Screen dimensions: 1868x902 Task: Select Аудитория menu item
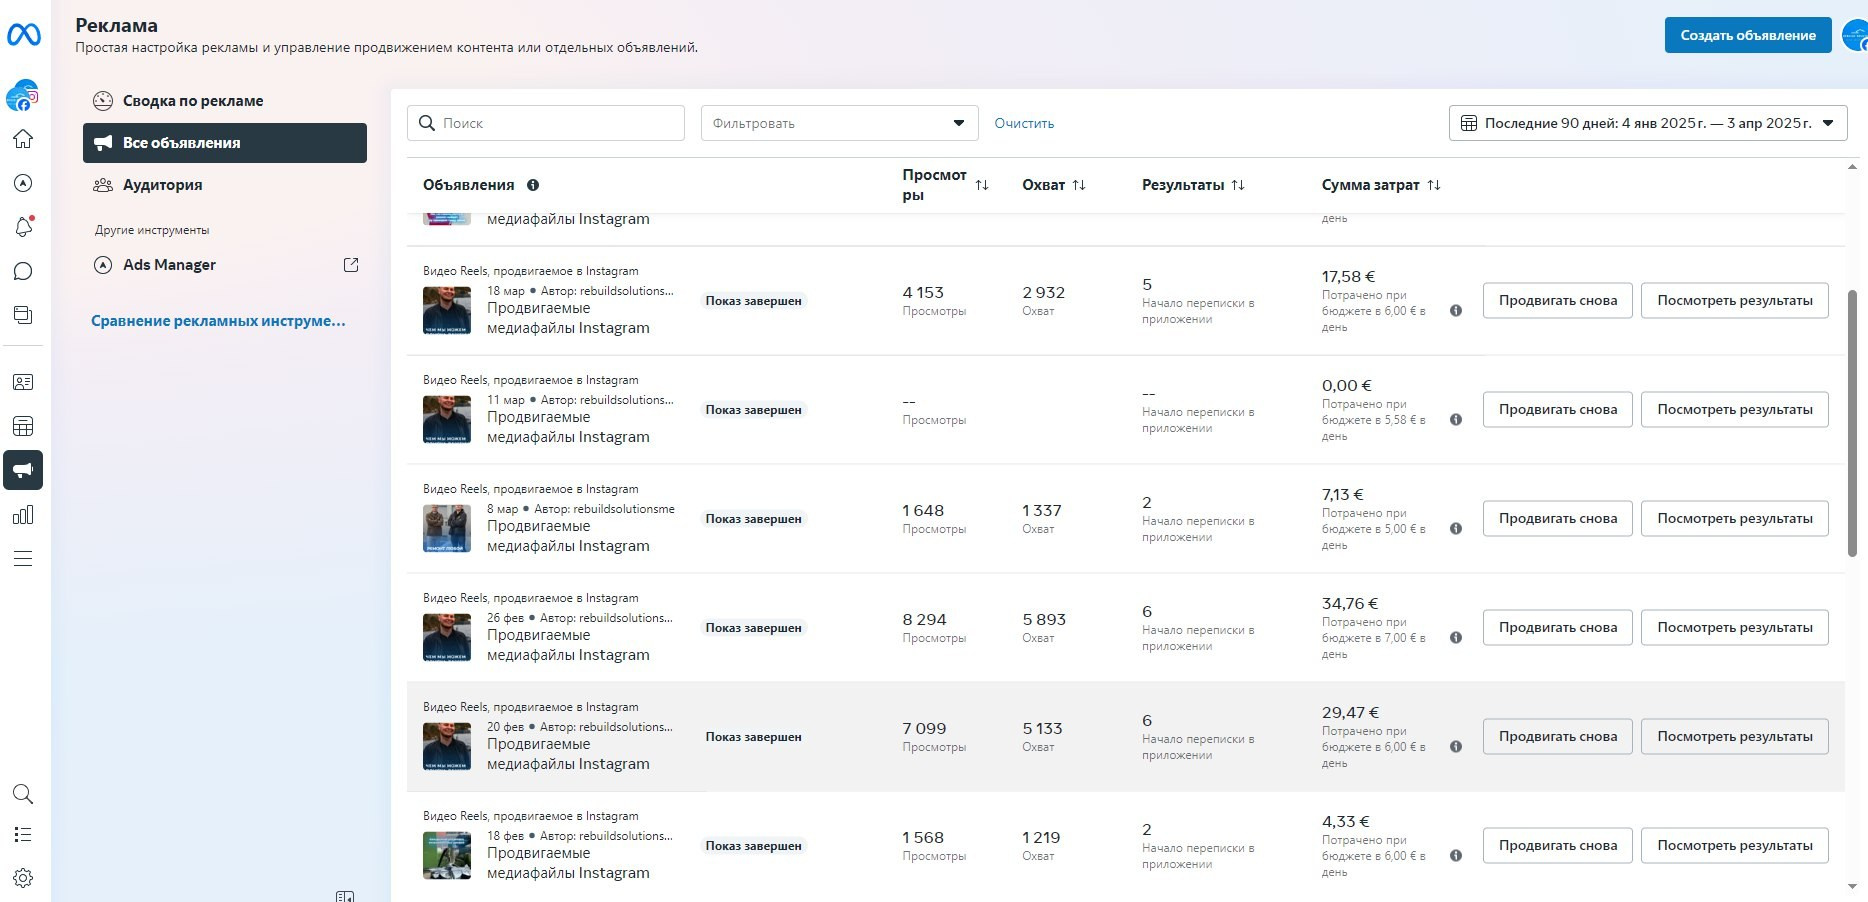[x=162, y=185]
